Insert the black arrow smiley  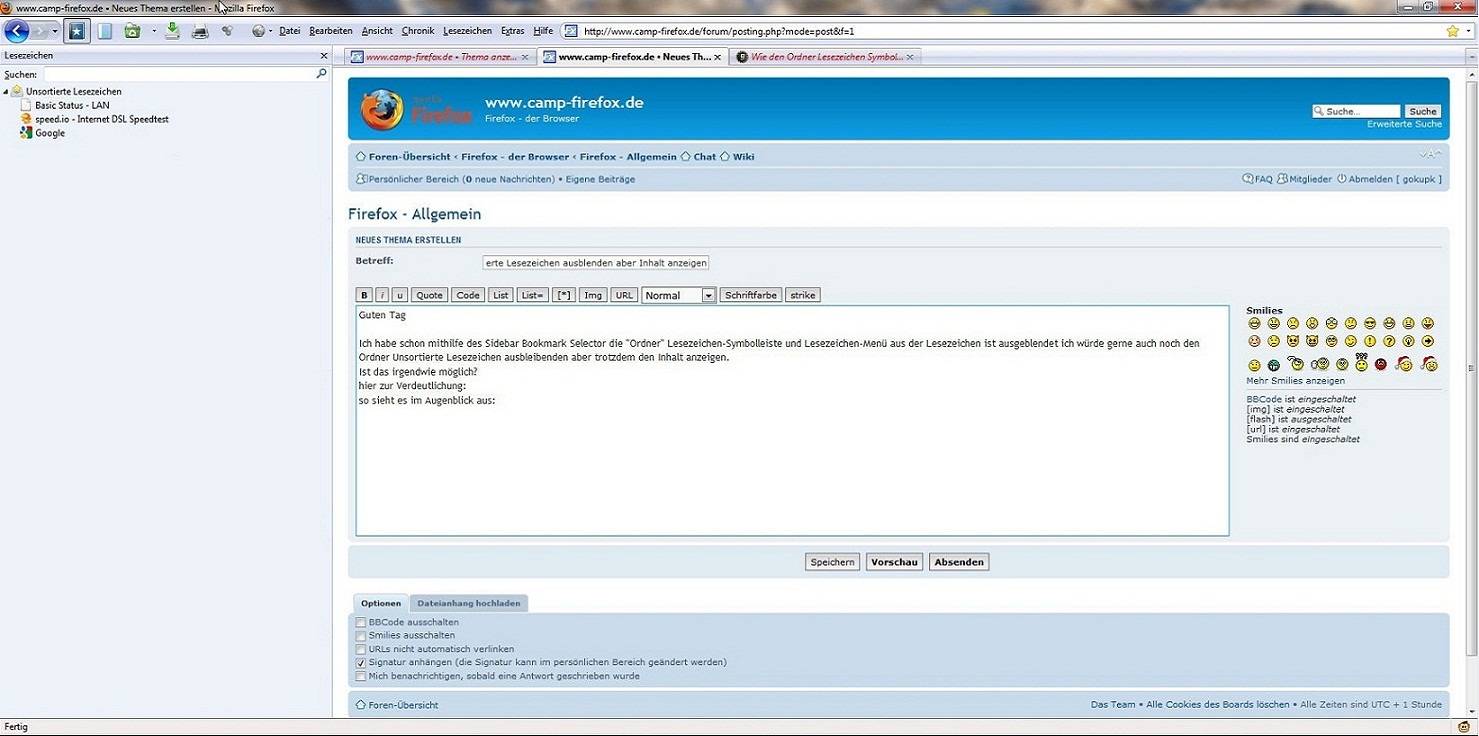[1428, 342]
